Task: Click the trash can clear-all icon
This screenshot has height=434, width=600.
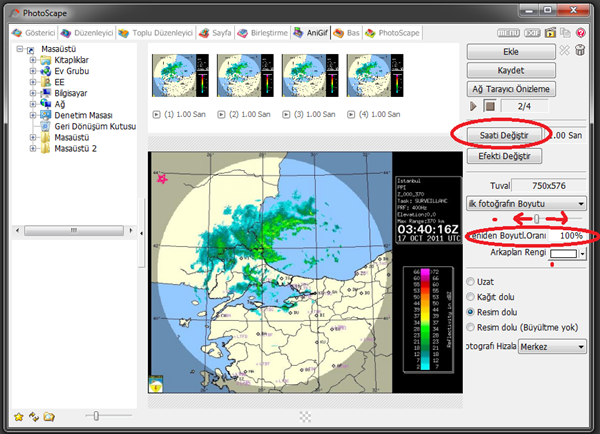Action: pos(579,51)
